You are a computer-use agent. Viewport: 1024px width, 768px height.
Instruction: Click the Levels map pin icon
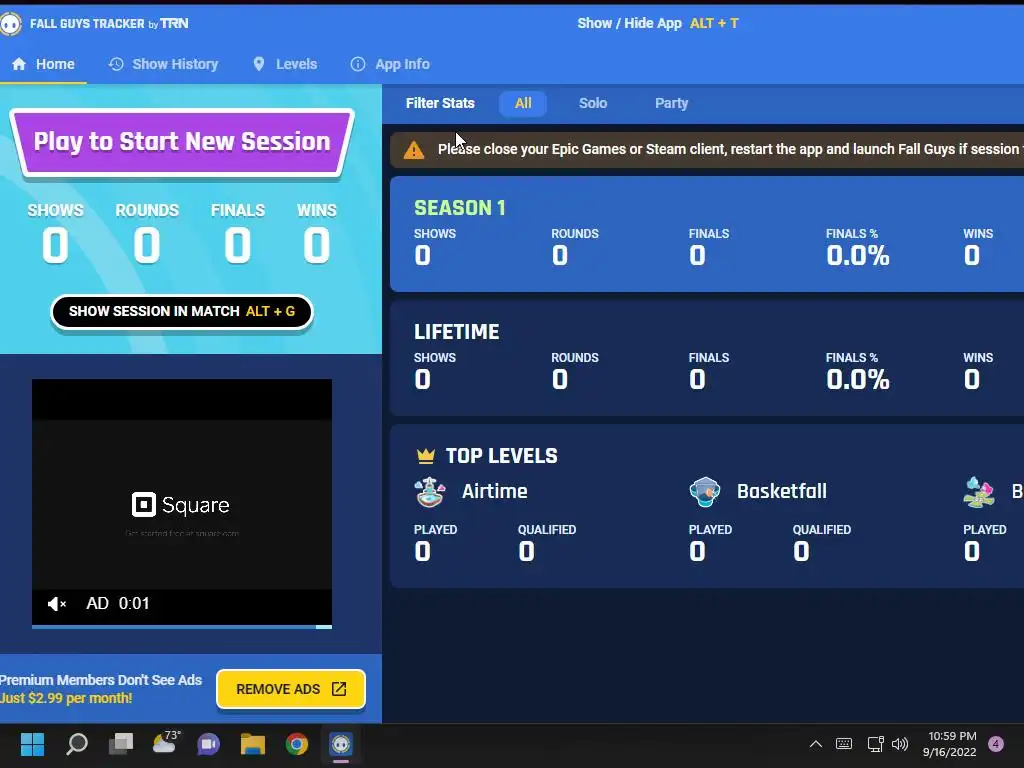[x=259, y=64]
